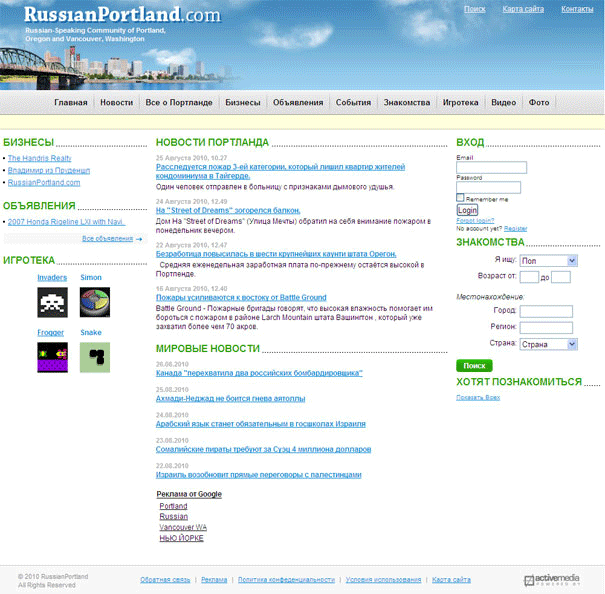This screenshot has height=594, width=605.
Task: Open the Арабский язык Израиля news link
Action: (x=260, y=424)
